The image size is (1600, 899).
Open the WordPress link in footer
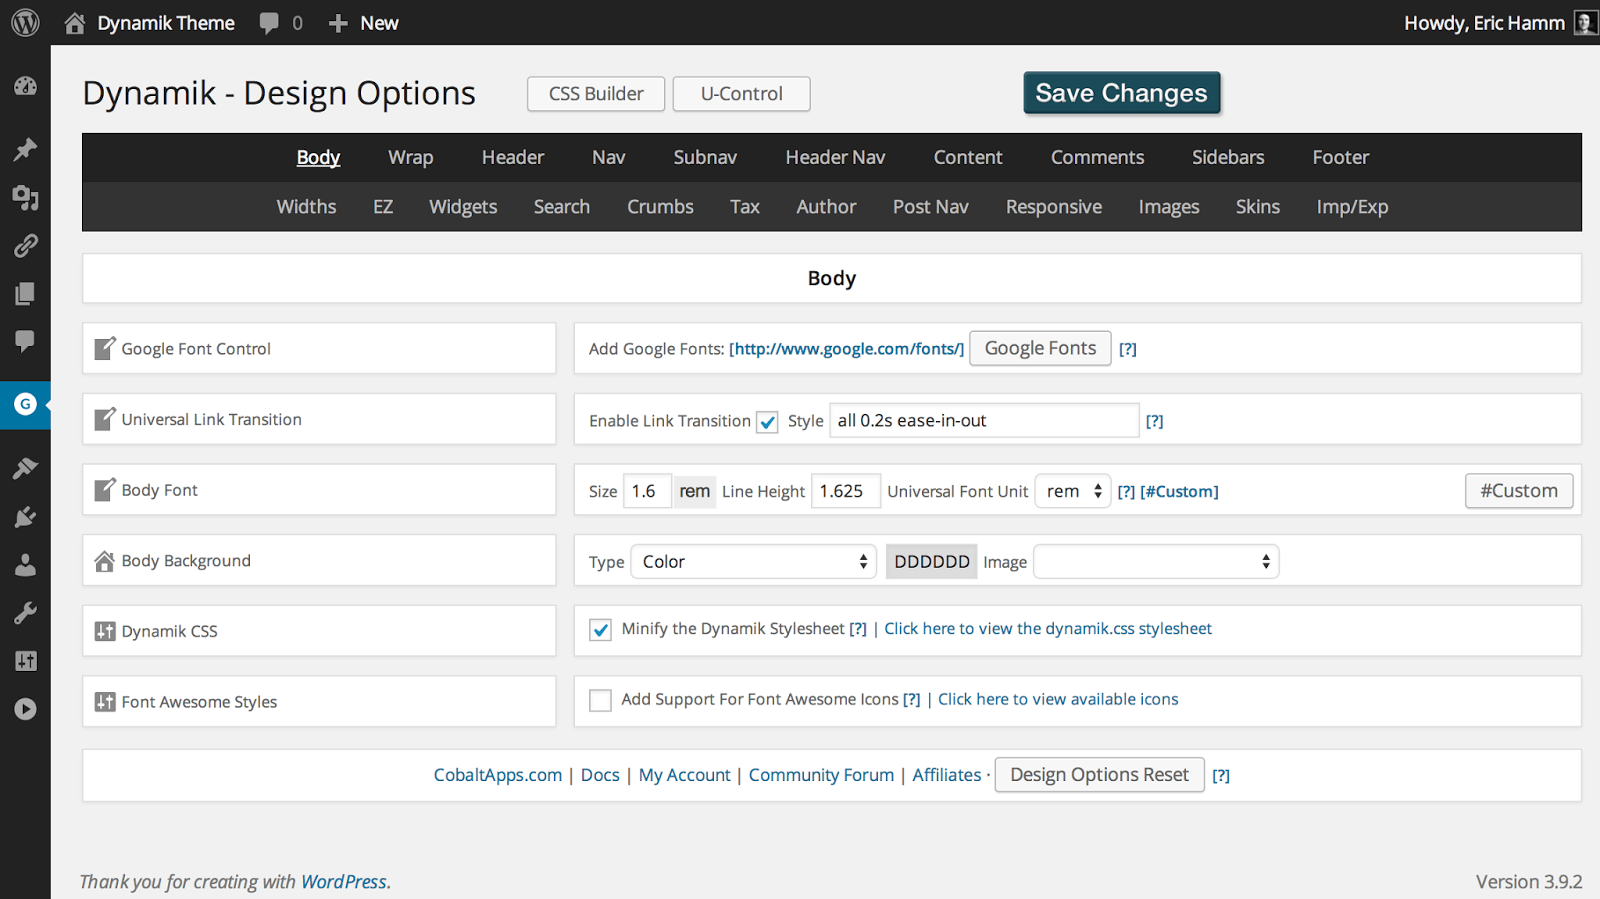[344, 882]
